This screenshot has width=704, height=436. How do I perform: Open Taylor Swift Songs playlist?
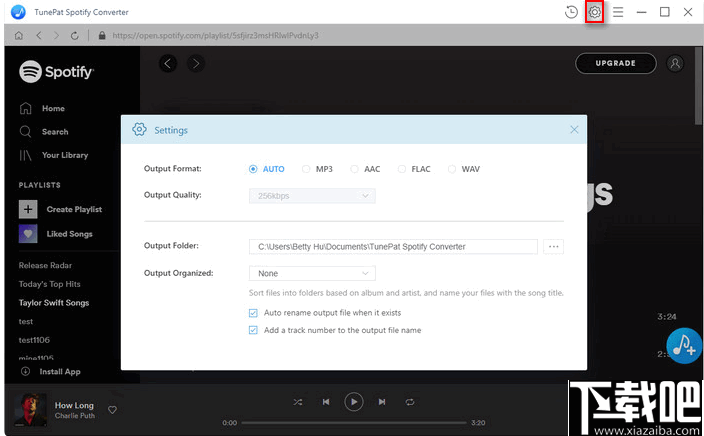click(x=54, y=303)
